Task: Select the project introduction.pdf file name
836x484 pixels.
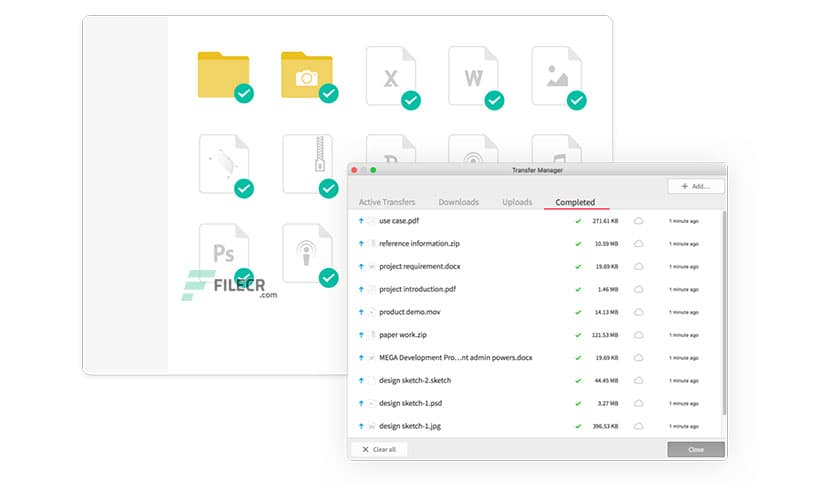Action: tap(417, 289)
